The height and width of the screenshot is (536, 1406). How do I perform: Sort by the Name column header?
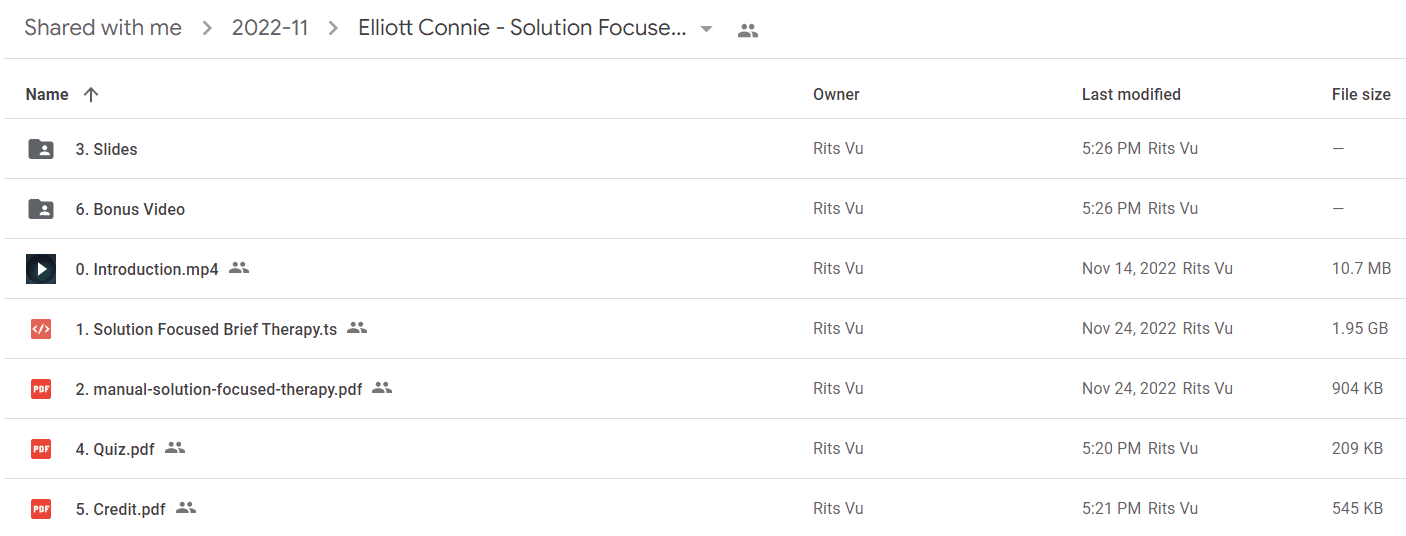(x=47, y=95)
